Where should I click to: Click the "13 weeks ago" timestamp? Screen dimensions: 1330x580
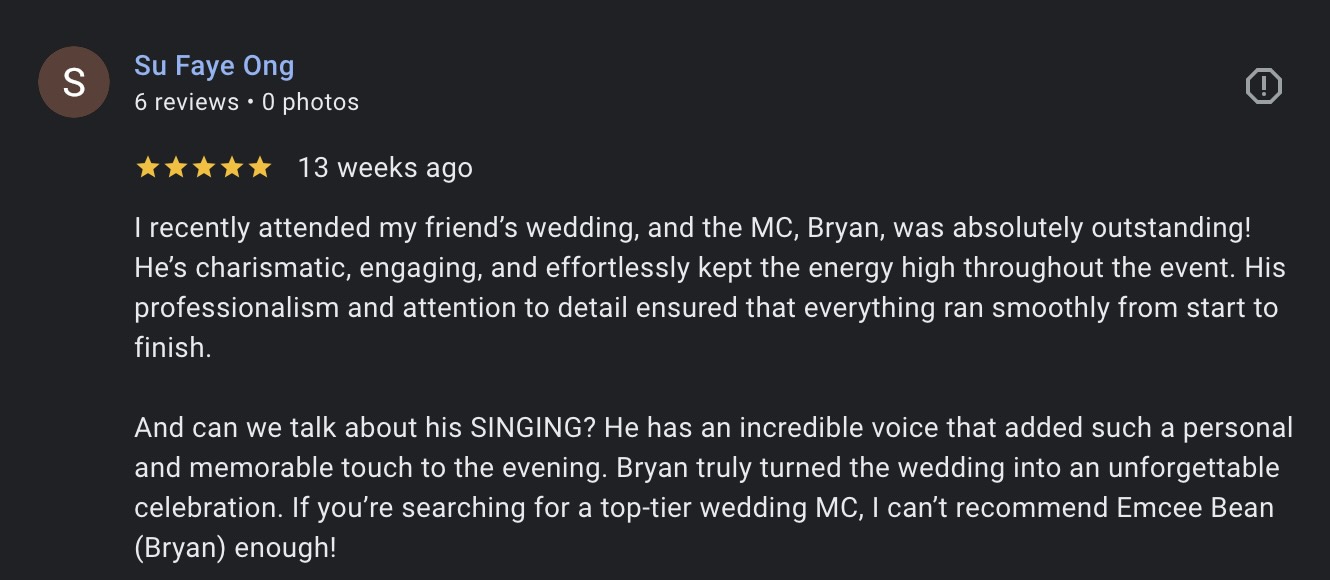385,168
